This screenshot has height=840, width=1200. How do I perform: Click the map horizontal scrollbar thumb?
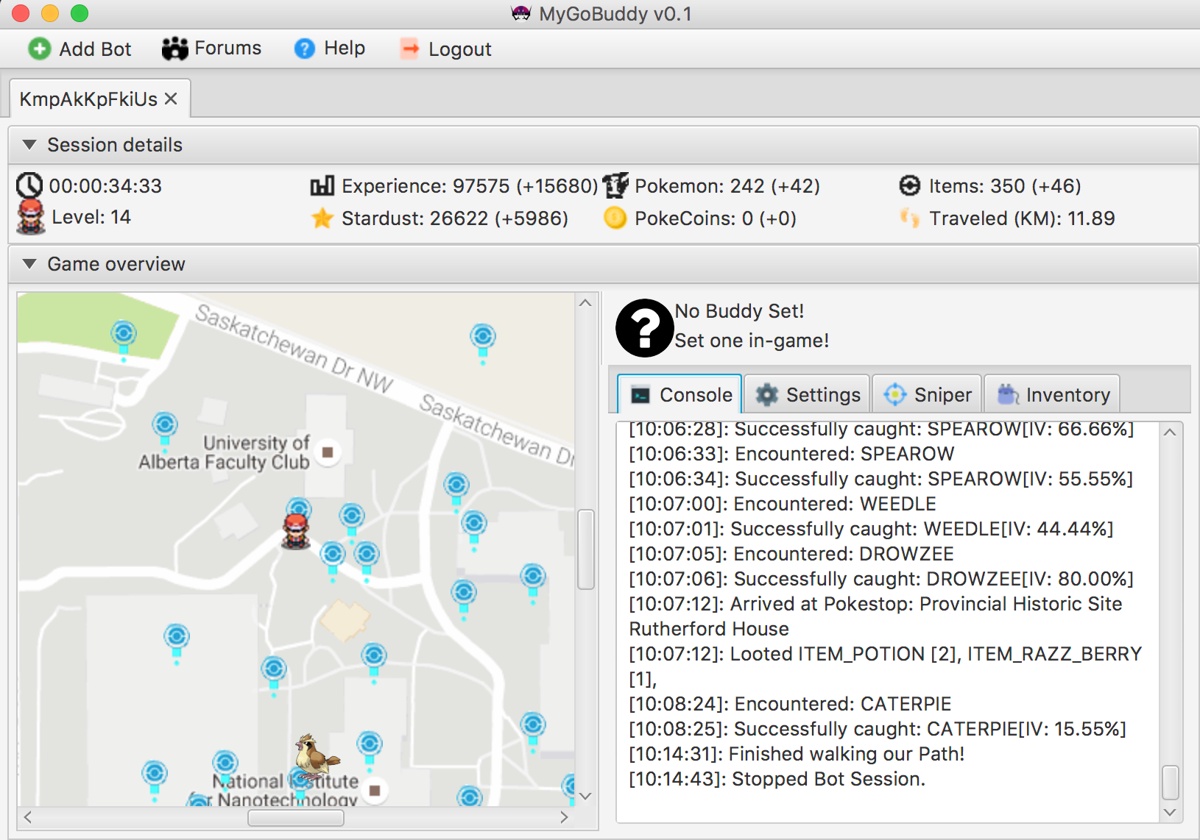point(295,818)
